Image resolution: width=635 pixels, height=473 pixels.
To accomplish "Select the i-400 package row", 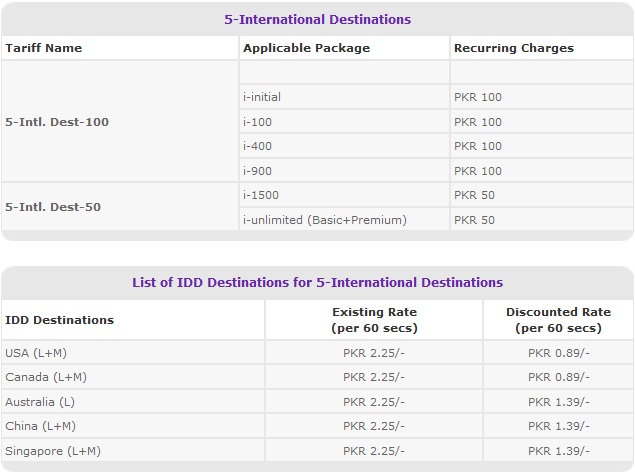I will (x=436, y=146).
